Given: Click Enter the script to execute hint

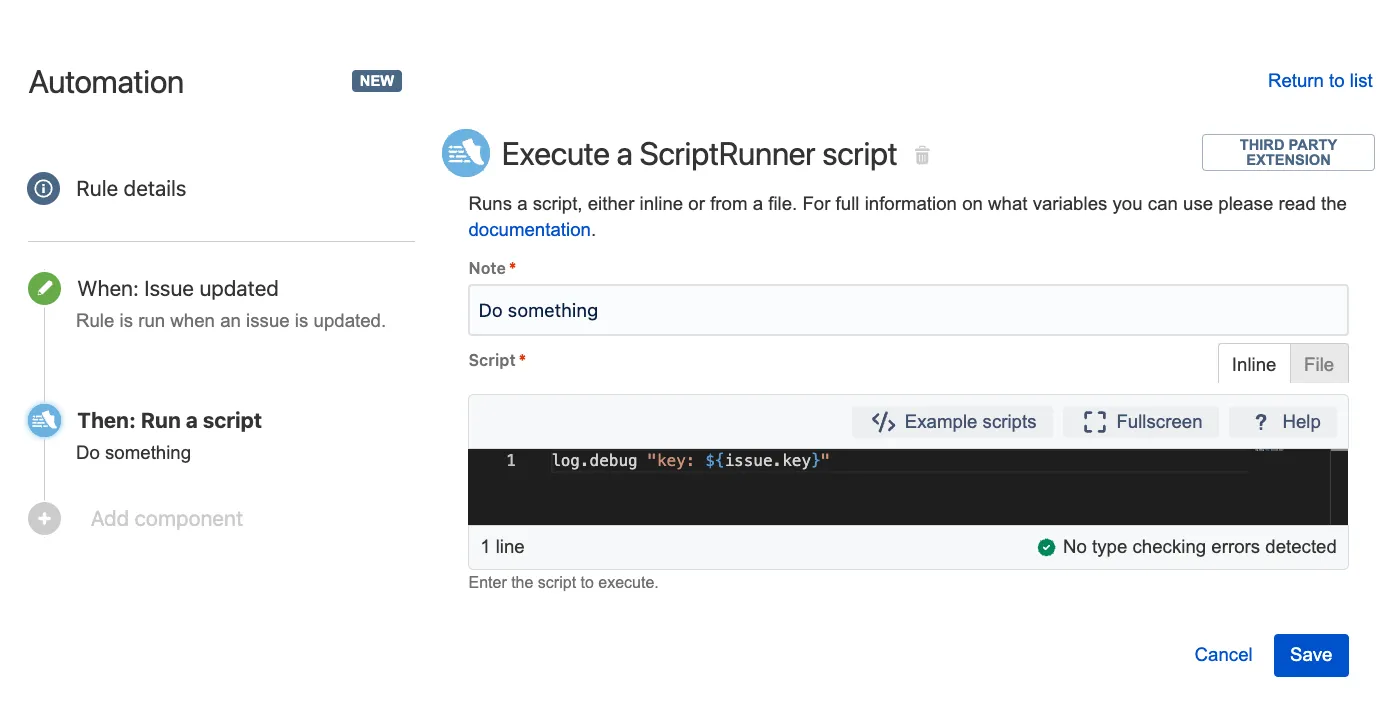Looking at the screenshot, I should [563, 582].
